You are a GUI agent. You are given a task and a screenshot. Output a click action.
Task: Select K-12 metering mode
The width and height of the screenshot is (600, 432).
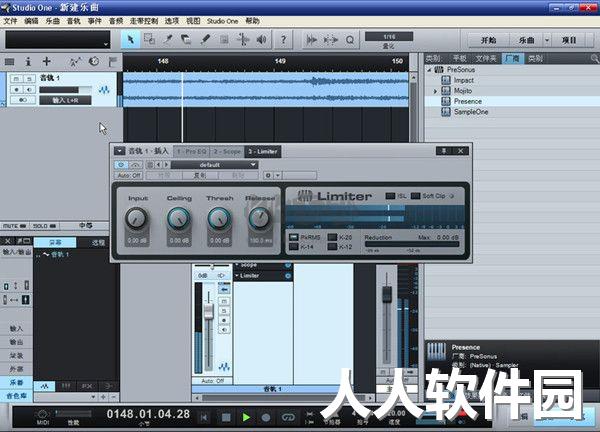(332, 247)
